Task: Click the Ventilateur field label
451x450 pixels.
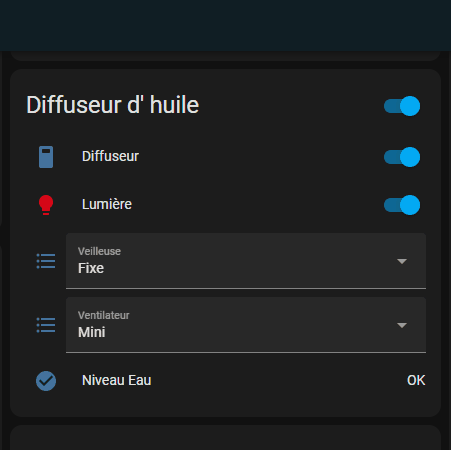Action: coord(104,315)
